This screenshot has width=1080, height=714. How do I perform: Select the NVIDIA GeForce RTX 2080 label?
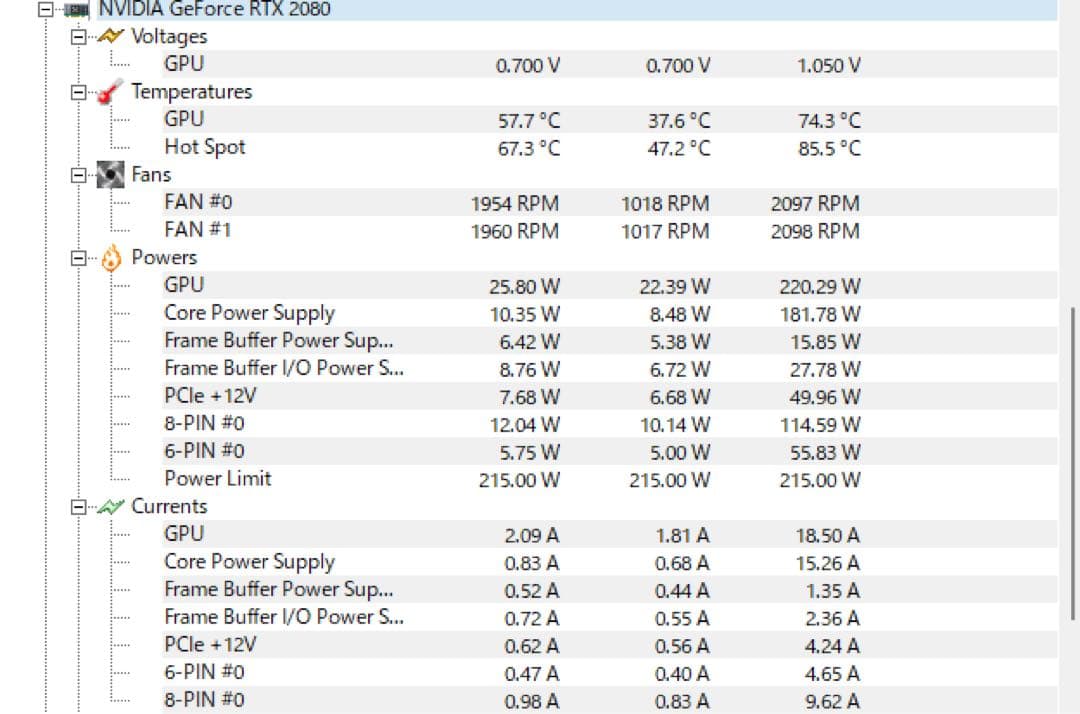coord(215,9)
